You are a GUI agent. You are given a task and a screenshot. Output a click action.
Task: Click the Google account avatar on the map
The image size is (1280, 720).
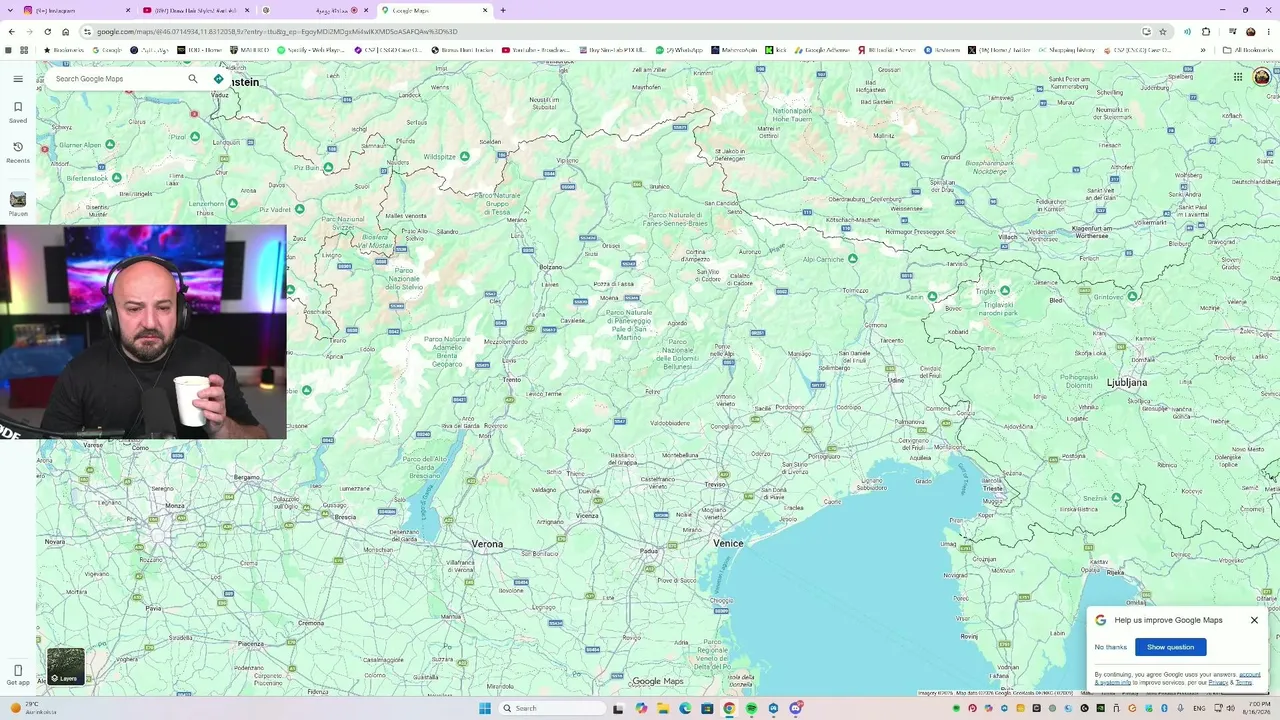1262,77
